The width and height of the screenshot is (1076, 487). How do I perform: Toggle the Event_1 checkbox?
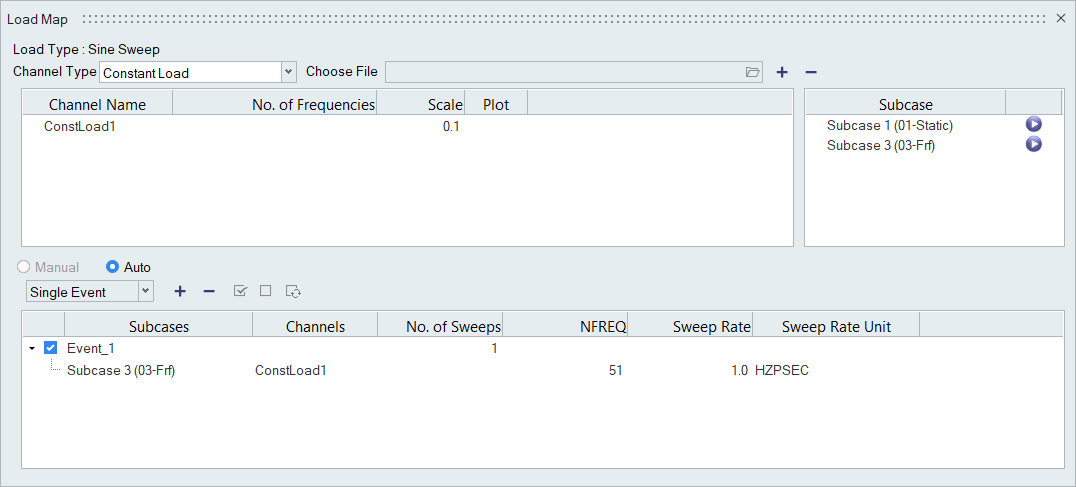51,349
